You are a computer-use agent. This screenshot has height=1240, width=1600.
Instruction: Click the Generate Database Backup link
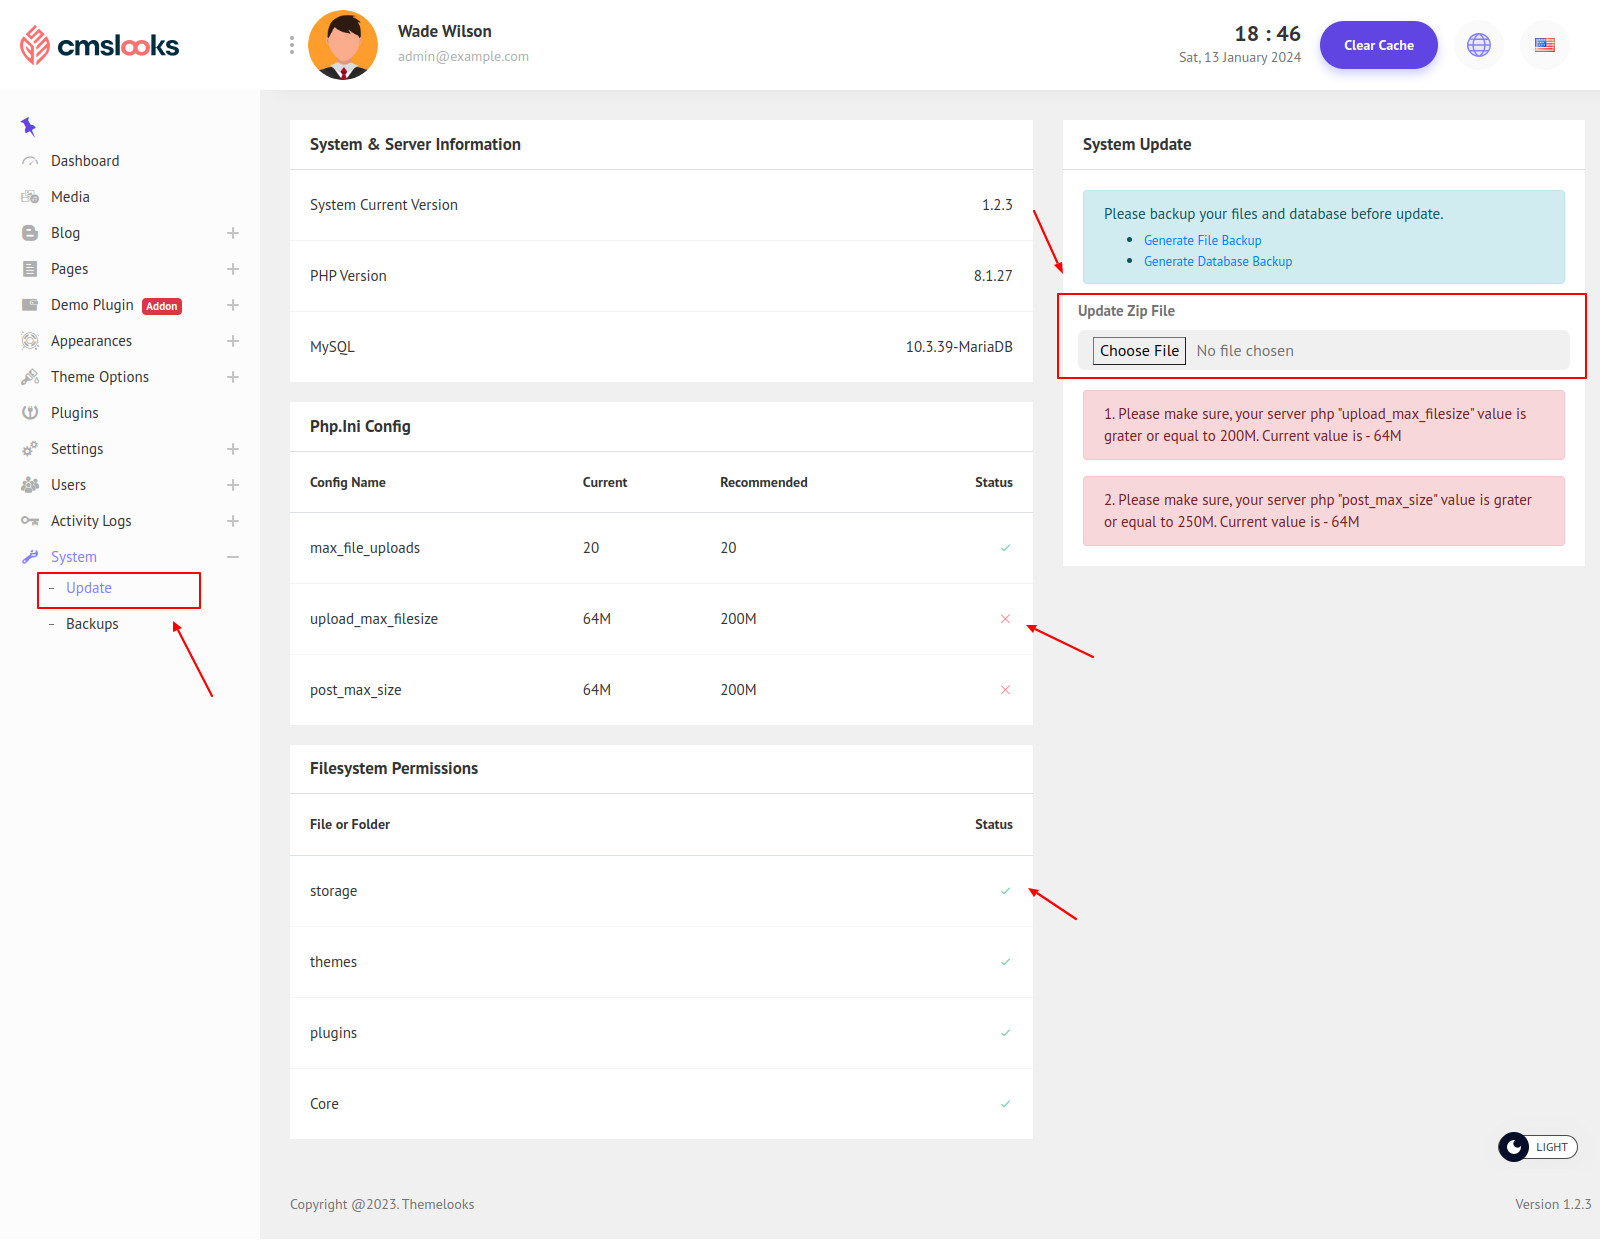point(1217,261)
